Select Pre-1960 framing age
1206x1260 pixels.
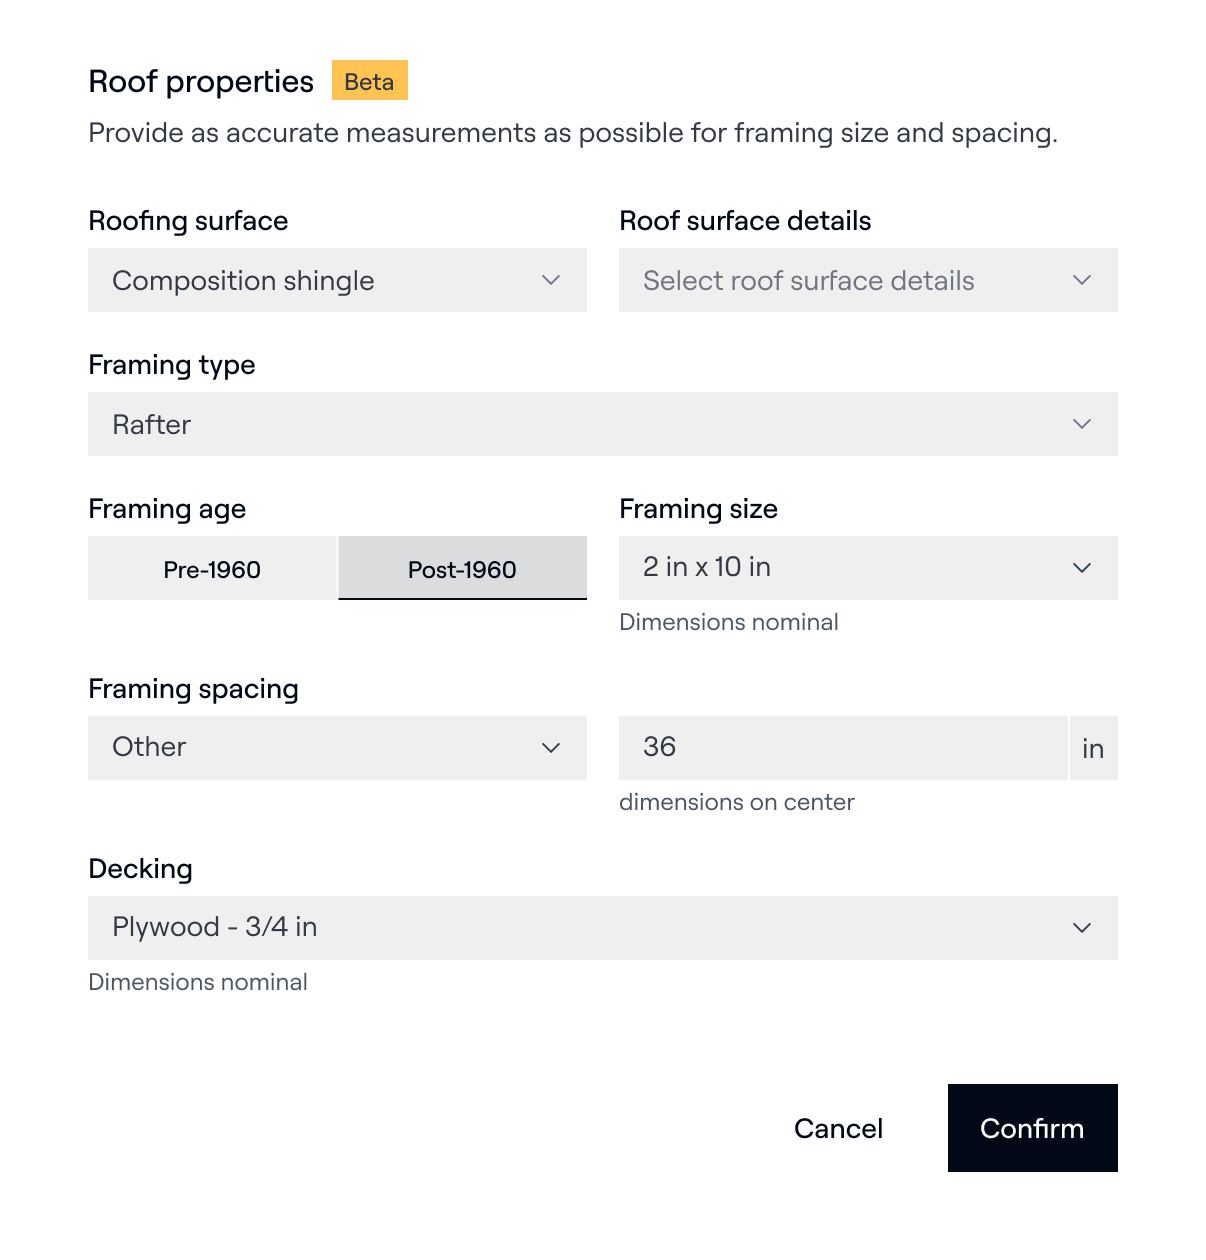click(212, 569)
